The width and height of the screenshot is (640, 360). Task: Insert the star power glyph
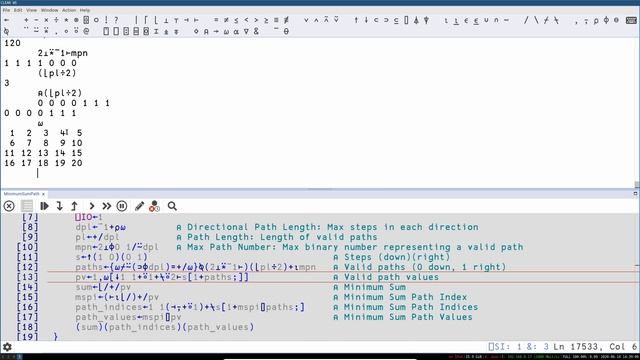[x=66, y=20]
